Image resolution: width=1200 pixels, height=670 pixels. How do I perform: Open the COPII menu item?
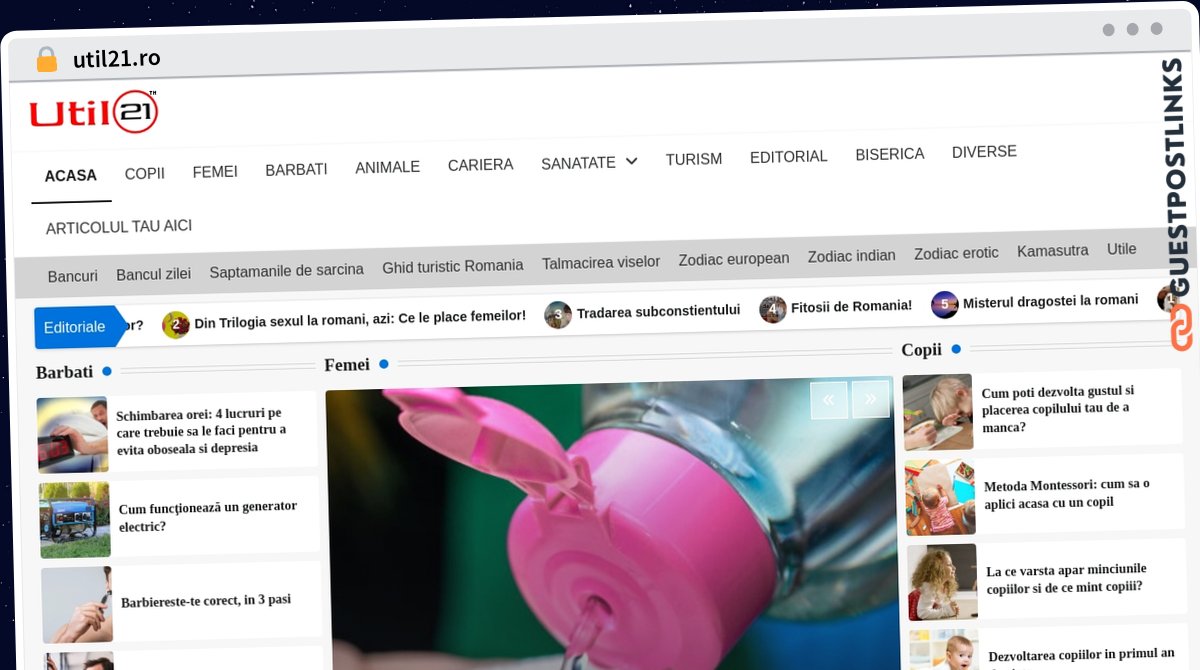pyautogui.click(x=145, y=173)
